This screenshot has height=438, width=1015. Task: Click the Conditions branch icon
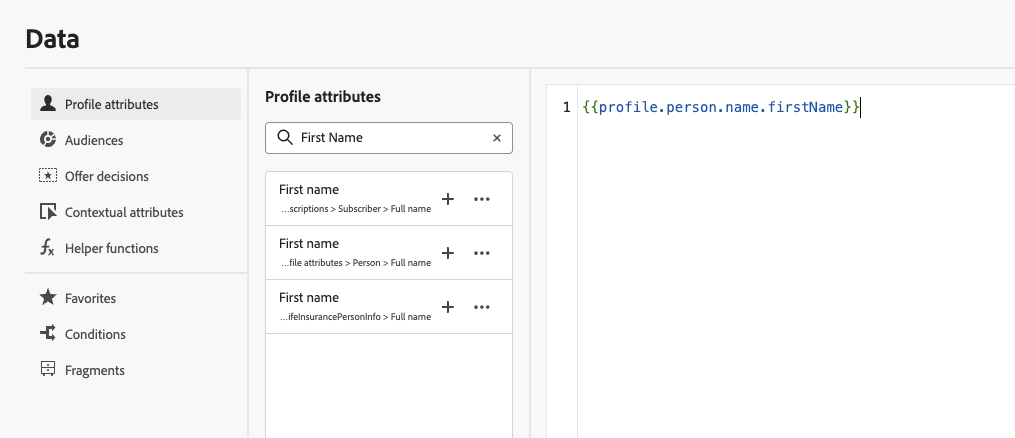click(47, 334)
